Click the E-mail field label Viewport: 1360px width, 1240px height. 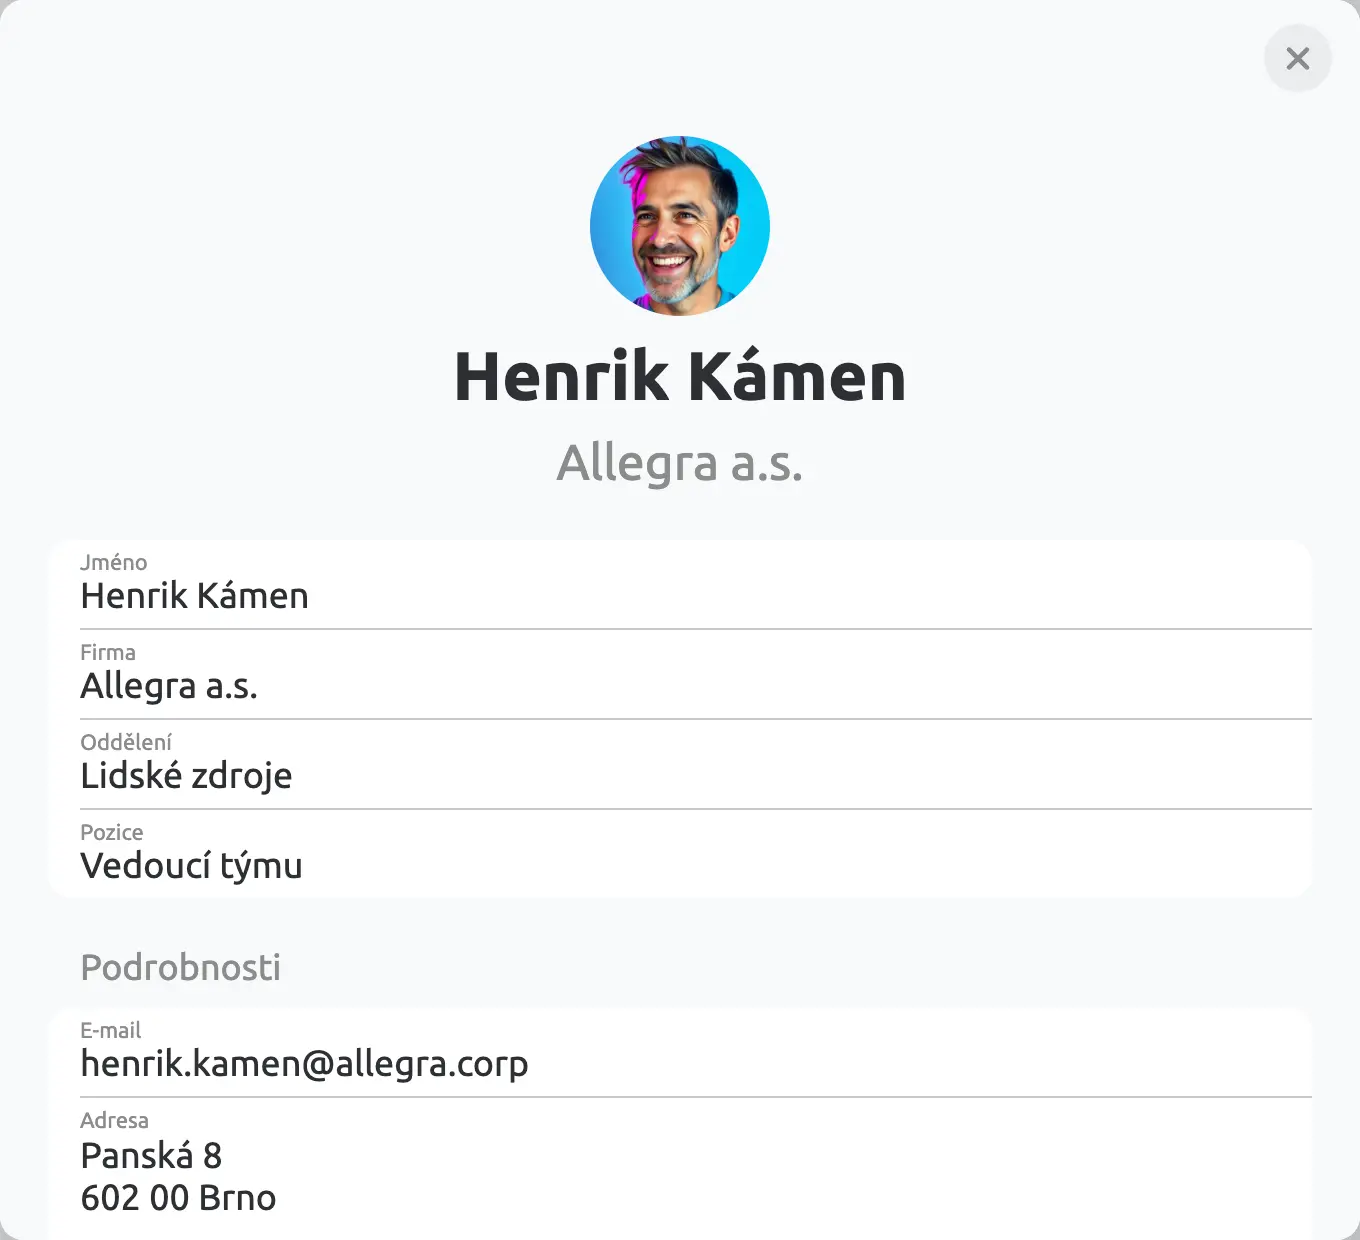click(x=110, y=1030)
